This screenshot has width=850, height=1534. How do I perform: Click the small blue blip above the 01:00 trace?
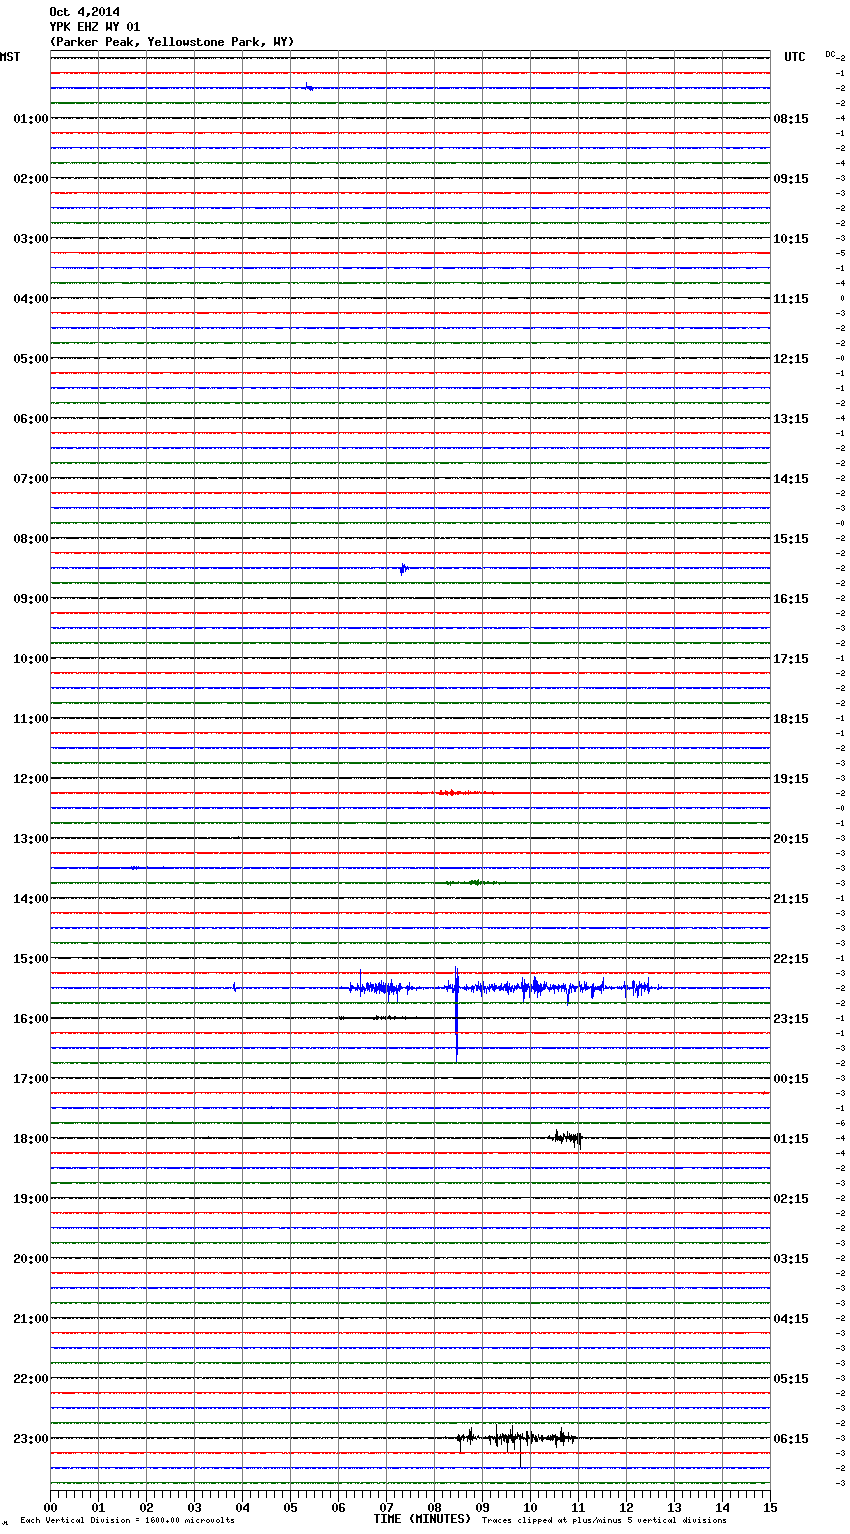tap(309, 87)
